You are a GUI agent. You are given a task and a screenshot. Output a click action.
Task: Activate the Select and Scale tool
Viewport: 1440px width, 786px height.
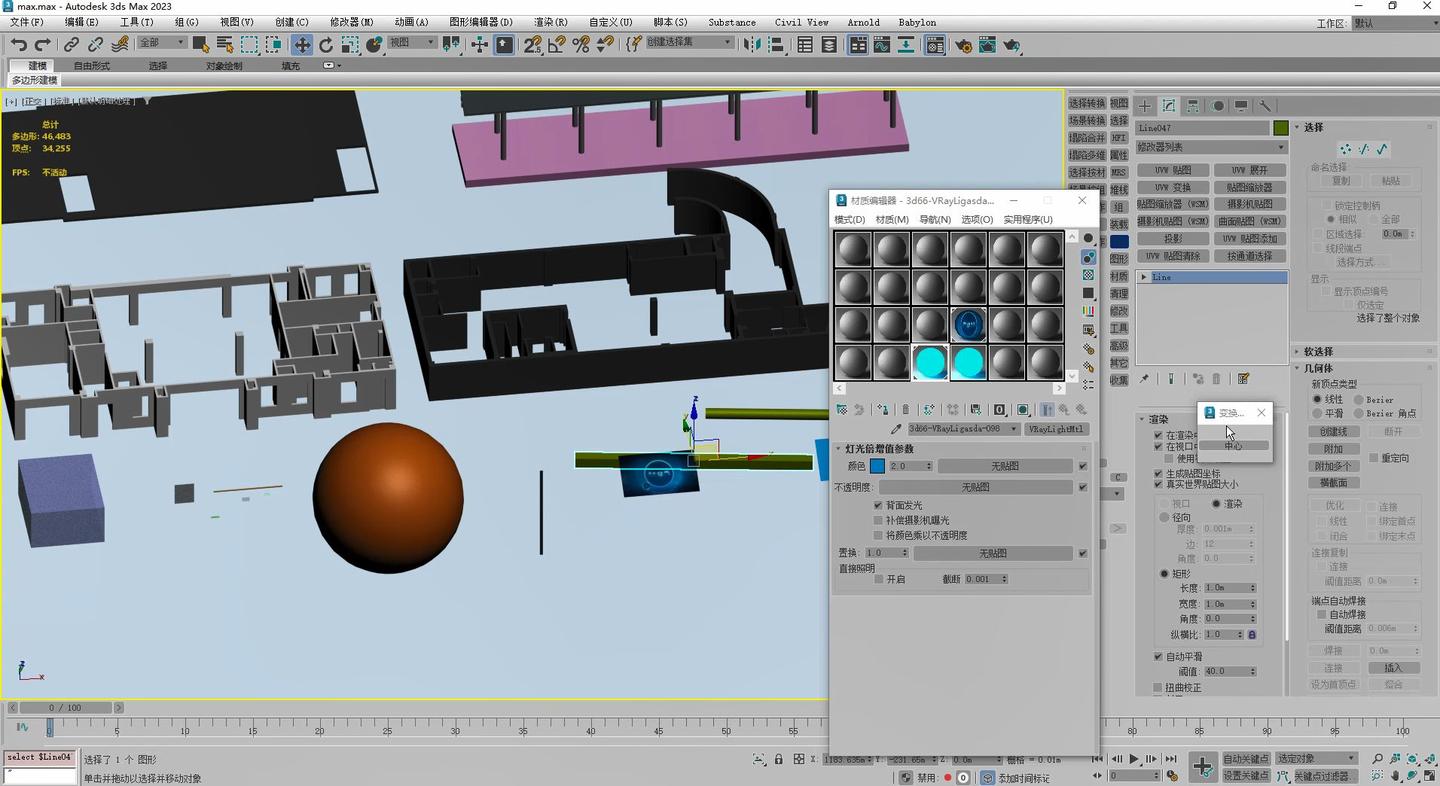350,44
